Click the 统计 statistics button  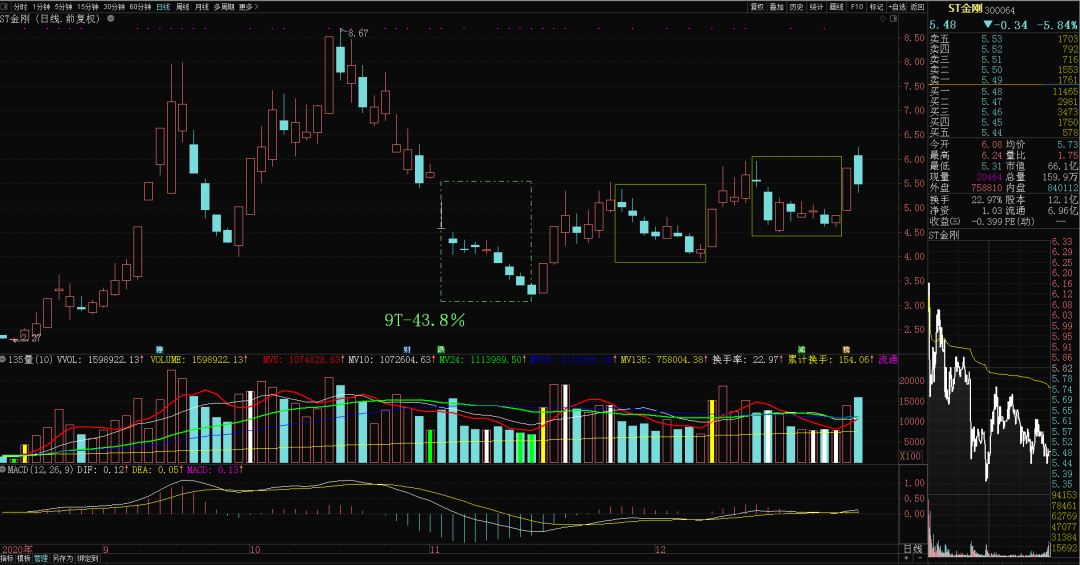pyautogui.click(x=817, y=7)
